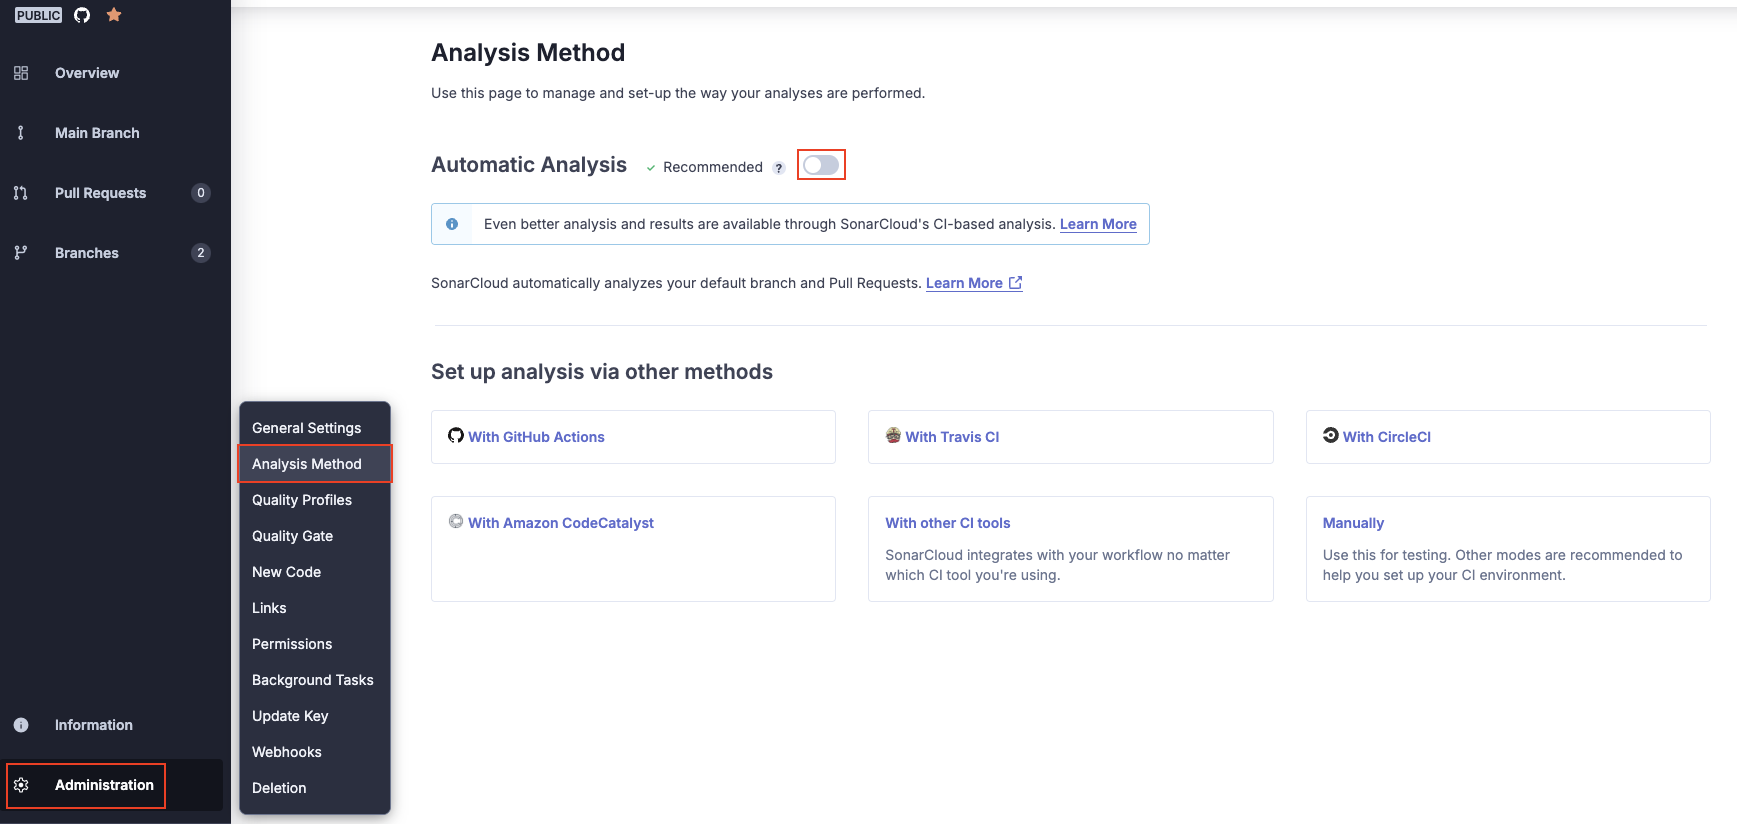Toggle the Automatic Analysis switch
1737x824 pixels.
pyautogui.click(x=821, y=165)
